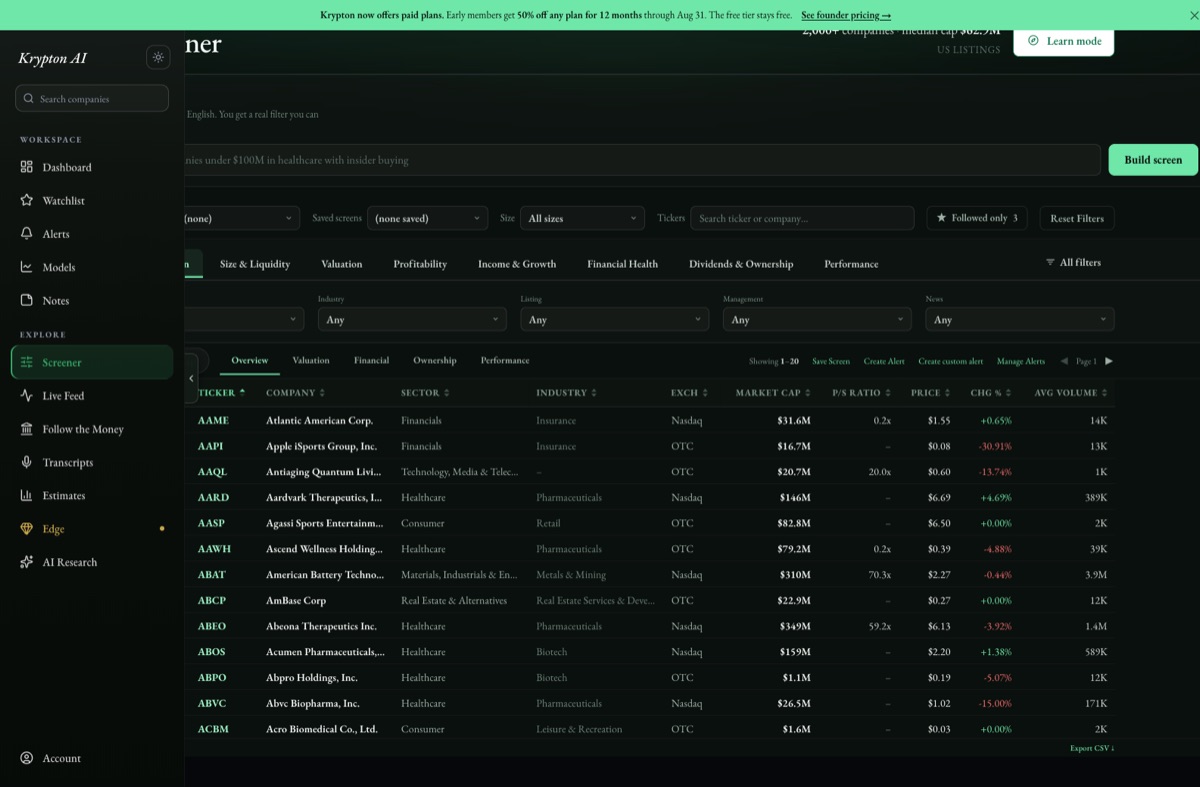Toggle Followed only filter
This screenshot has width=1200, height=787.
976,218
